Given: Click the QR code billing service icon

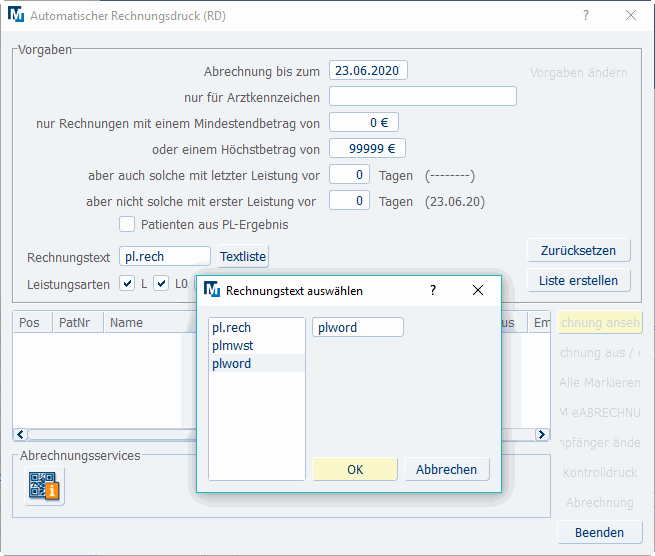Looking at the screenshot, I should (x=44, y=486).
